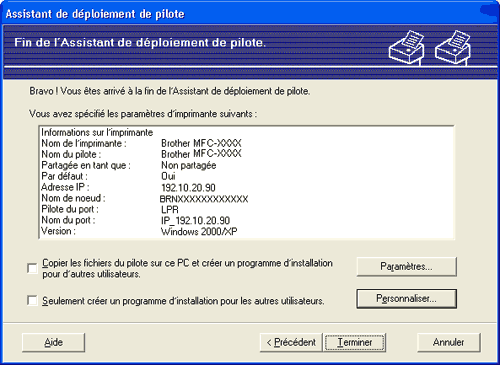Select the Pilote du port LPR row
This screenshot has height=365, width=500.
point(110,209)
